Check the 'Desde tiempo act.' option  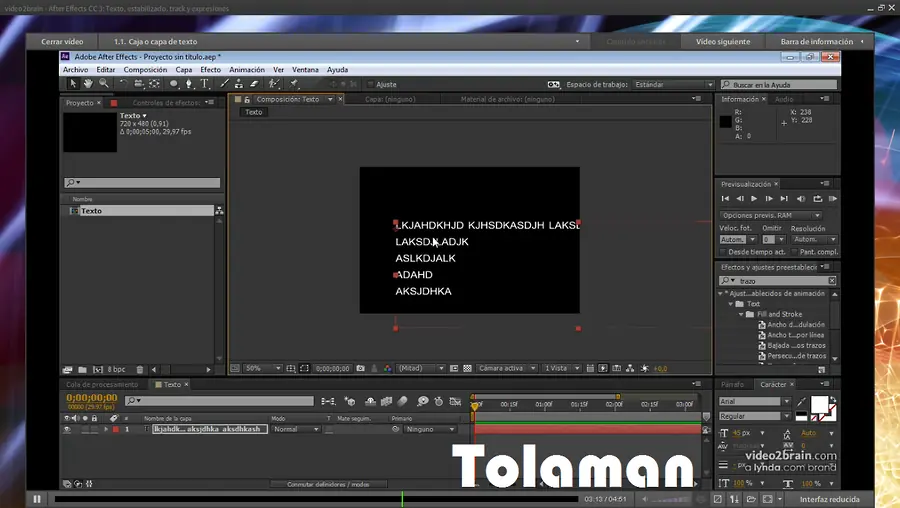click(723, 252)
